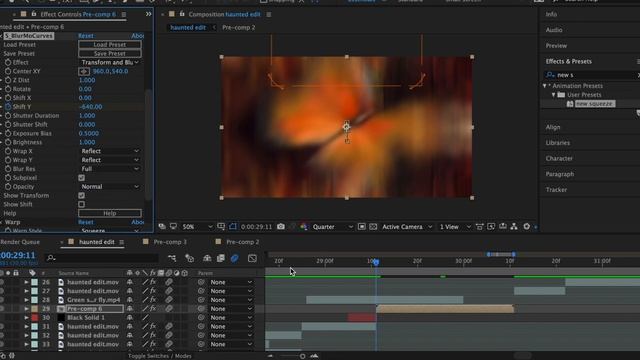The image size is (640, 360).
Task: Open the Composition panel menu icon
Action: click(x=269, y=14)
